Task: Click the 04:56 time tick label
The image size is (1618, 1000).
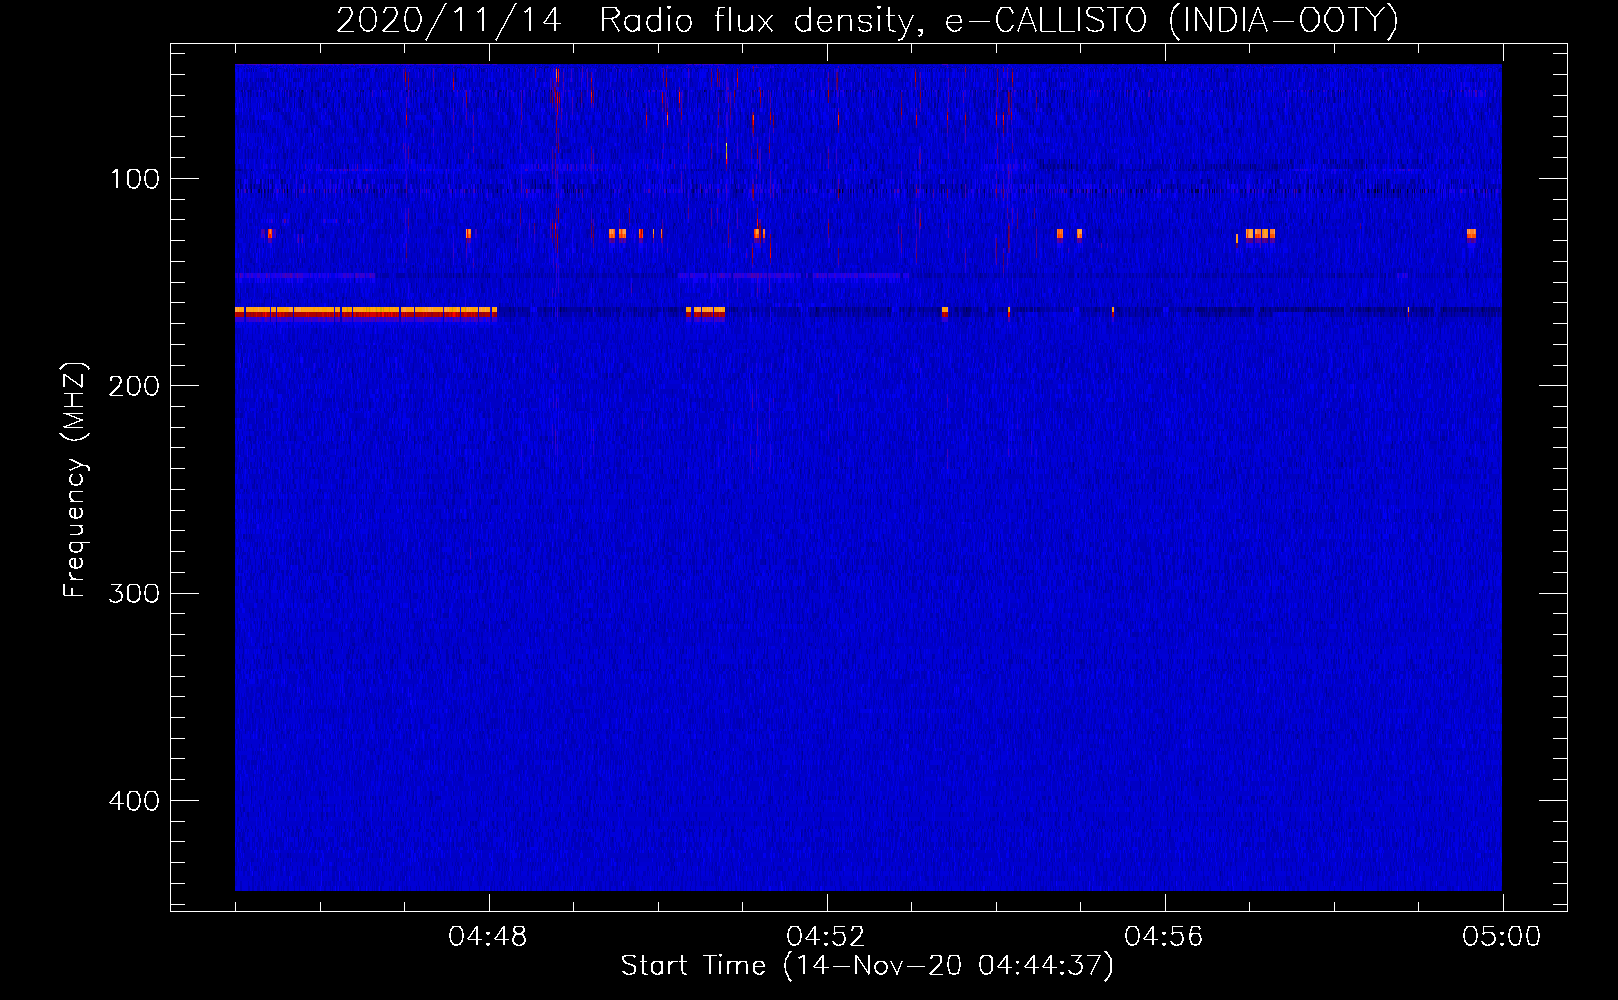Action: 1164,937
